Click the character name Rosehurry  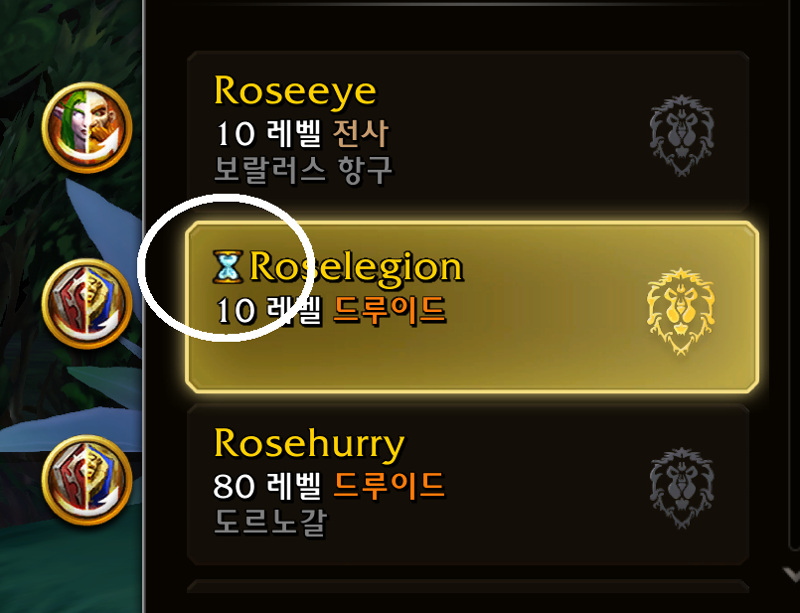click(x=309, y=445)
